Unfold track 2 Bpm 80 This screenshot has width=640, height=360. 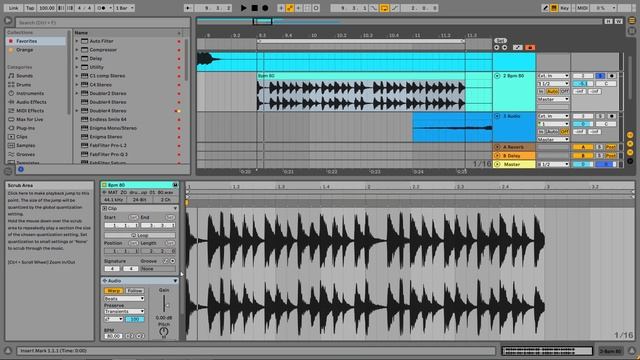point(497,76)
